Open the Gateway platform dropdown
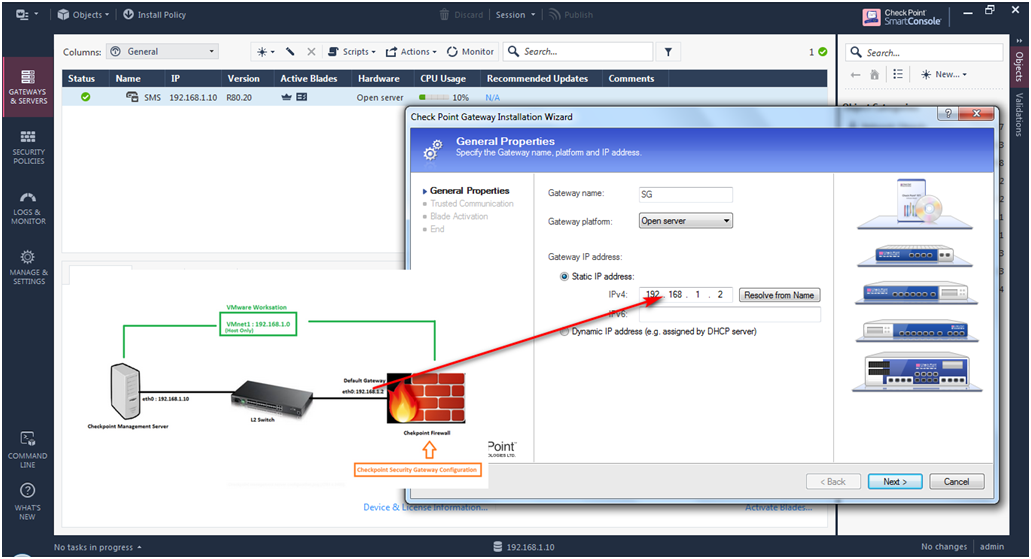 point(685,221)
